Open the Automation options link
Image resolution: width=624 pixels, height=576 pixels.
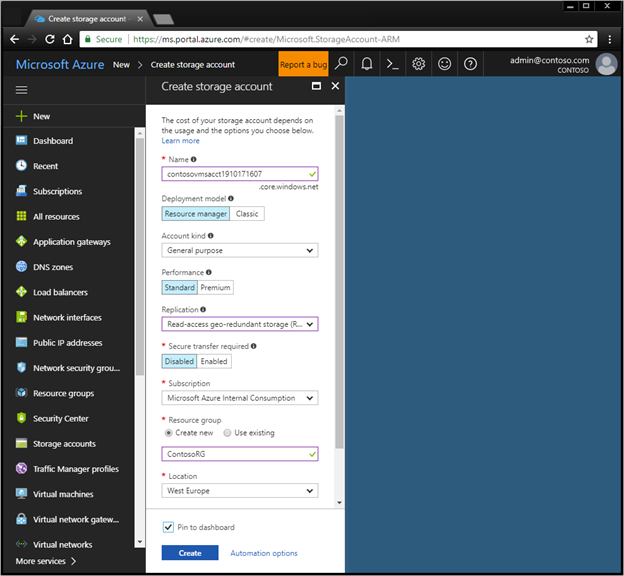pos(263,553)
